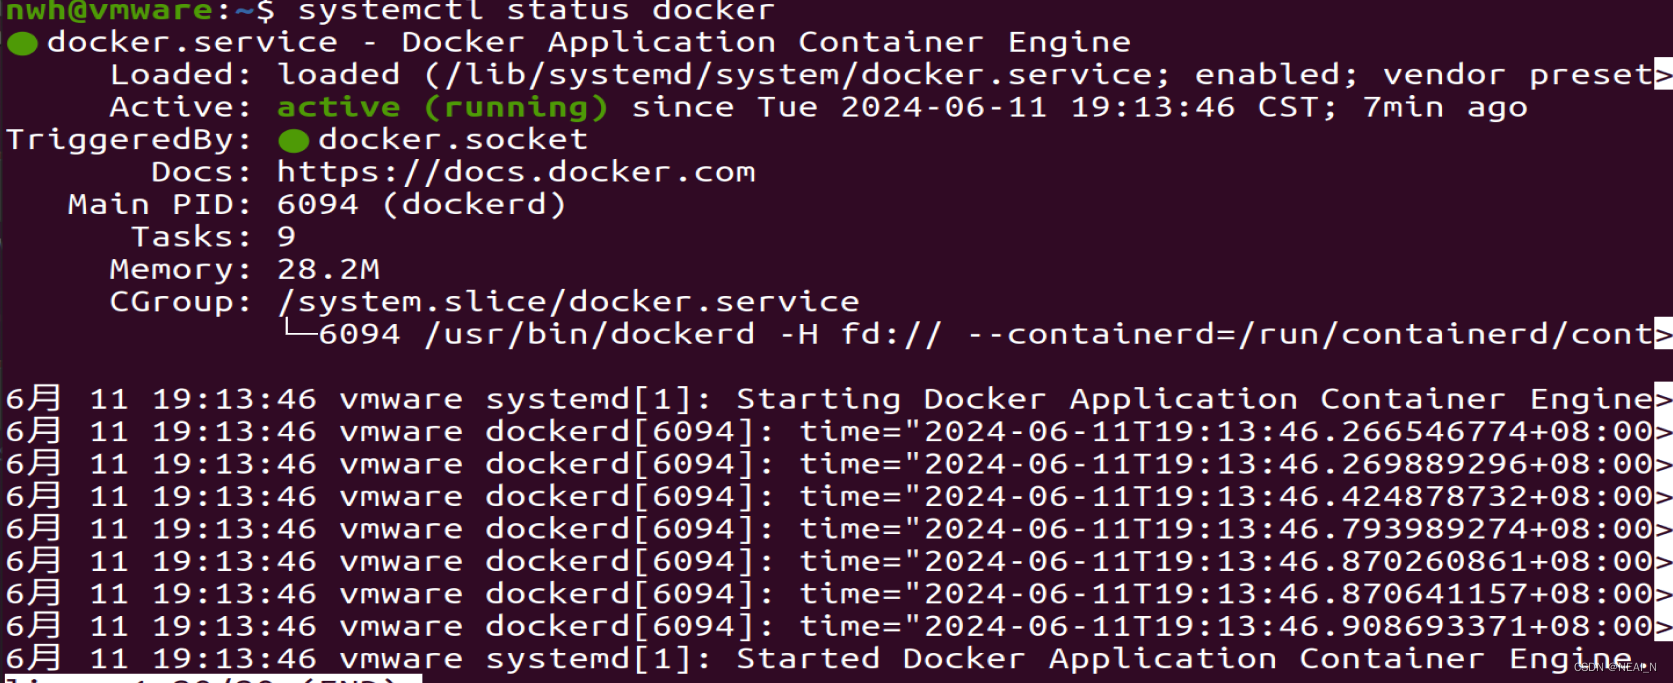Screen dimensions: 1673x683
Task: Click the green "active (running)" status text
Action: [x=442, y=107]
